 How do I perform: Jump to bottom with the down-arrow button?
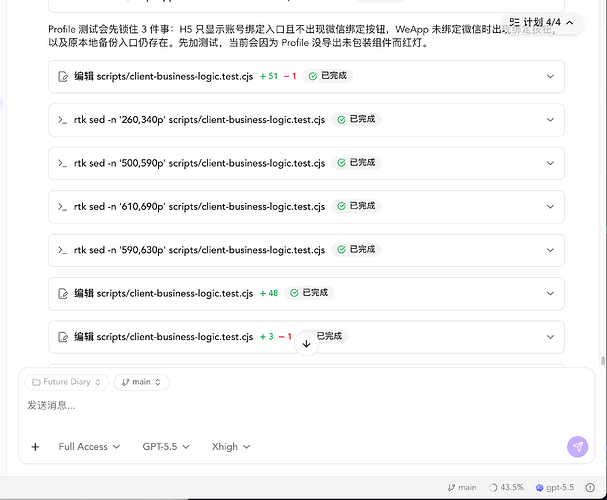pyautogui.click(x=306, y=344)
